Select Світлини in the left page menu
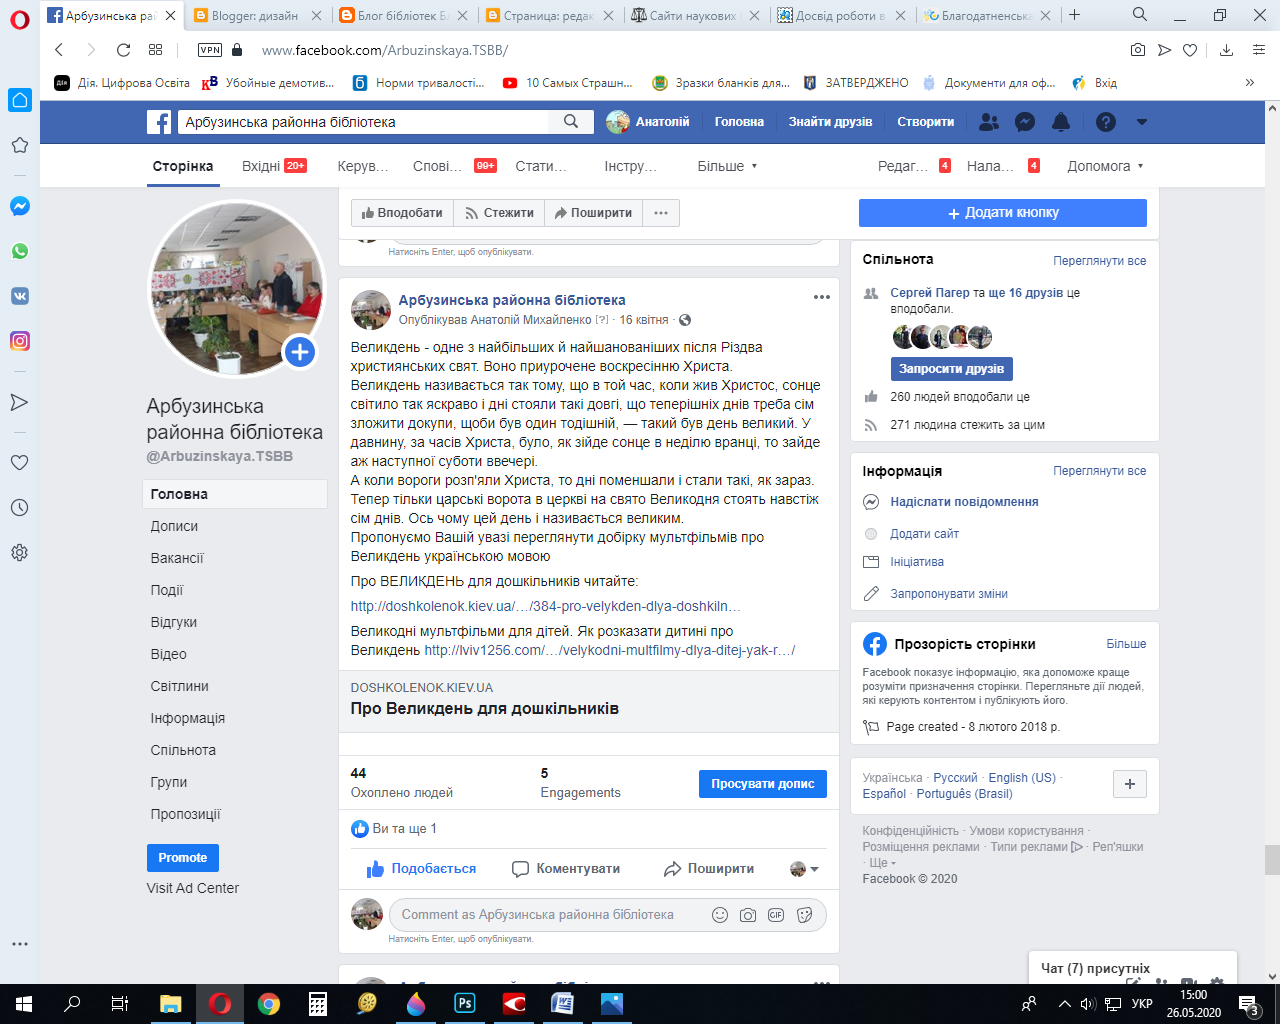 coord(180,686)
